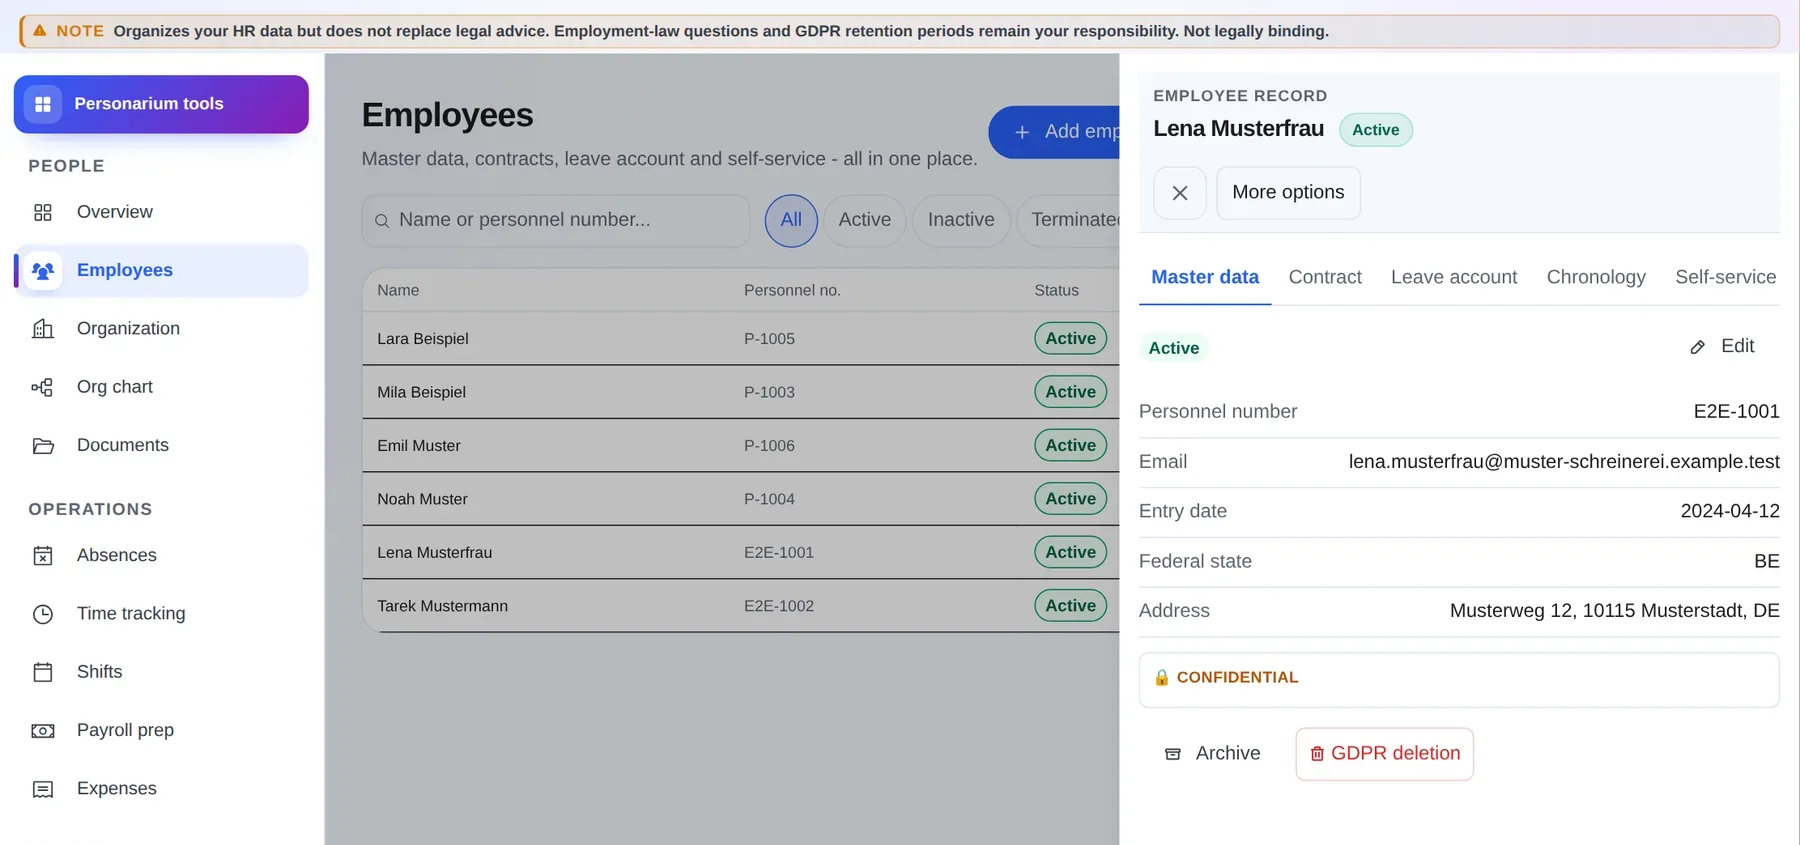Select the Emil Muster employee row
Image resolution: width=1800 pixels, height=845 pixels.
[741, 446]
